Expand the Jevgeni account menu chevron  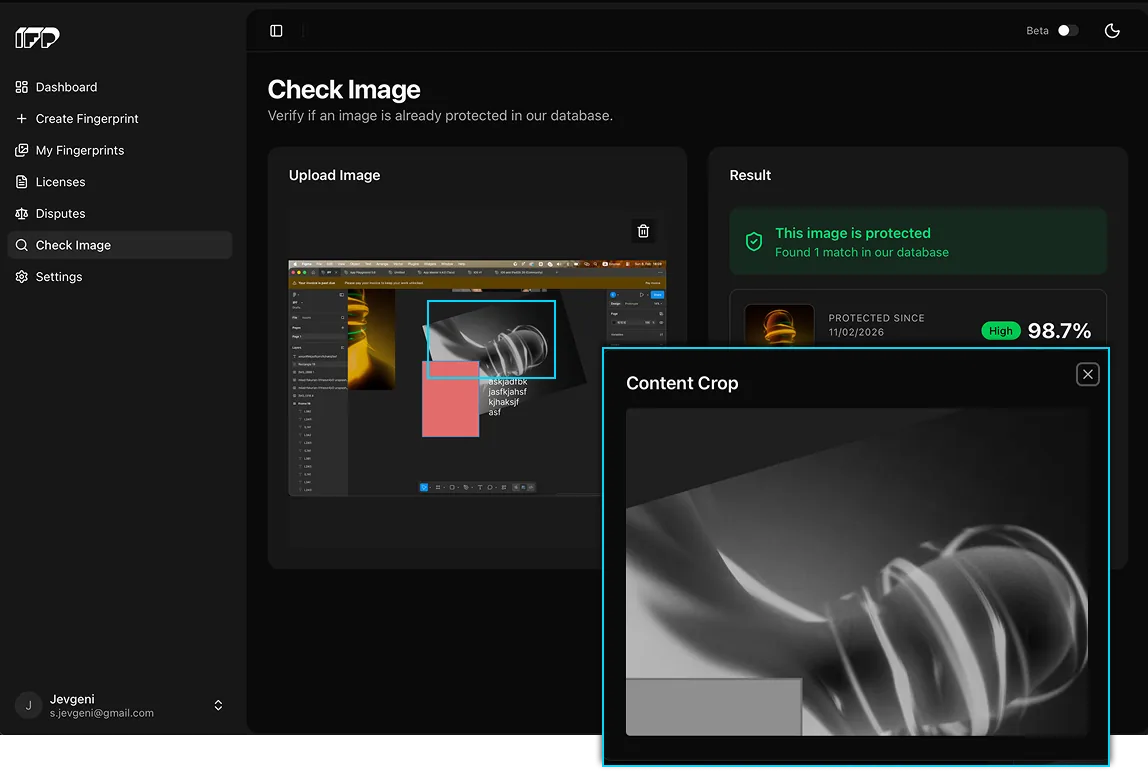(218, 705)
